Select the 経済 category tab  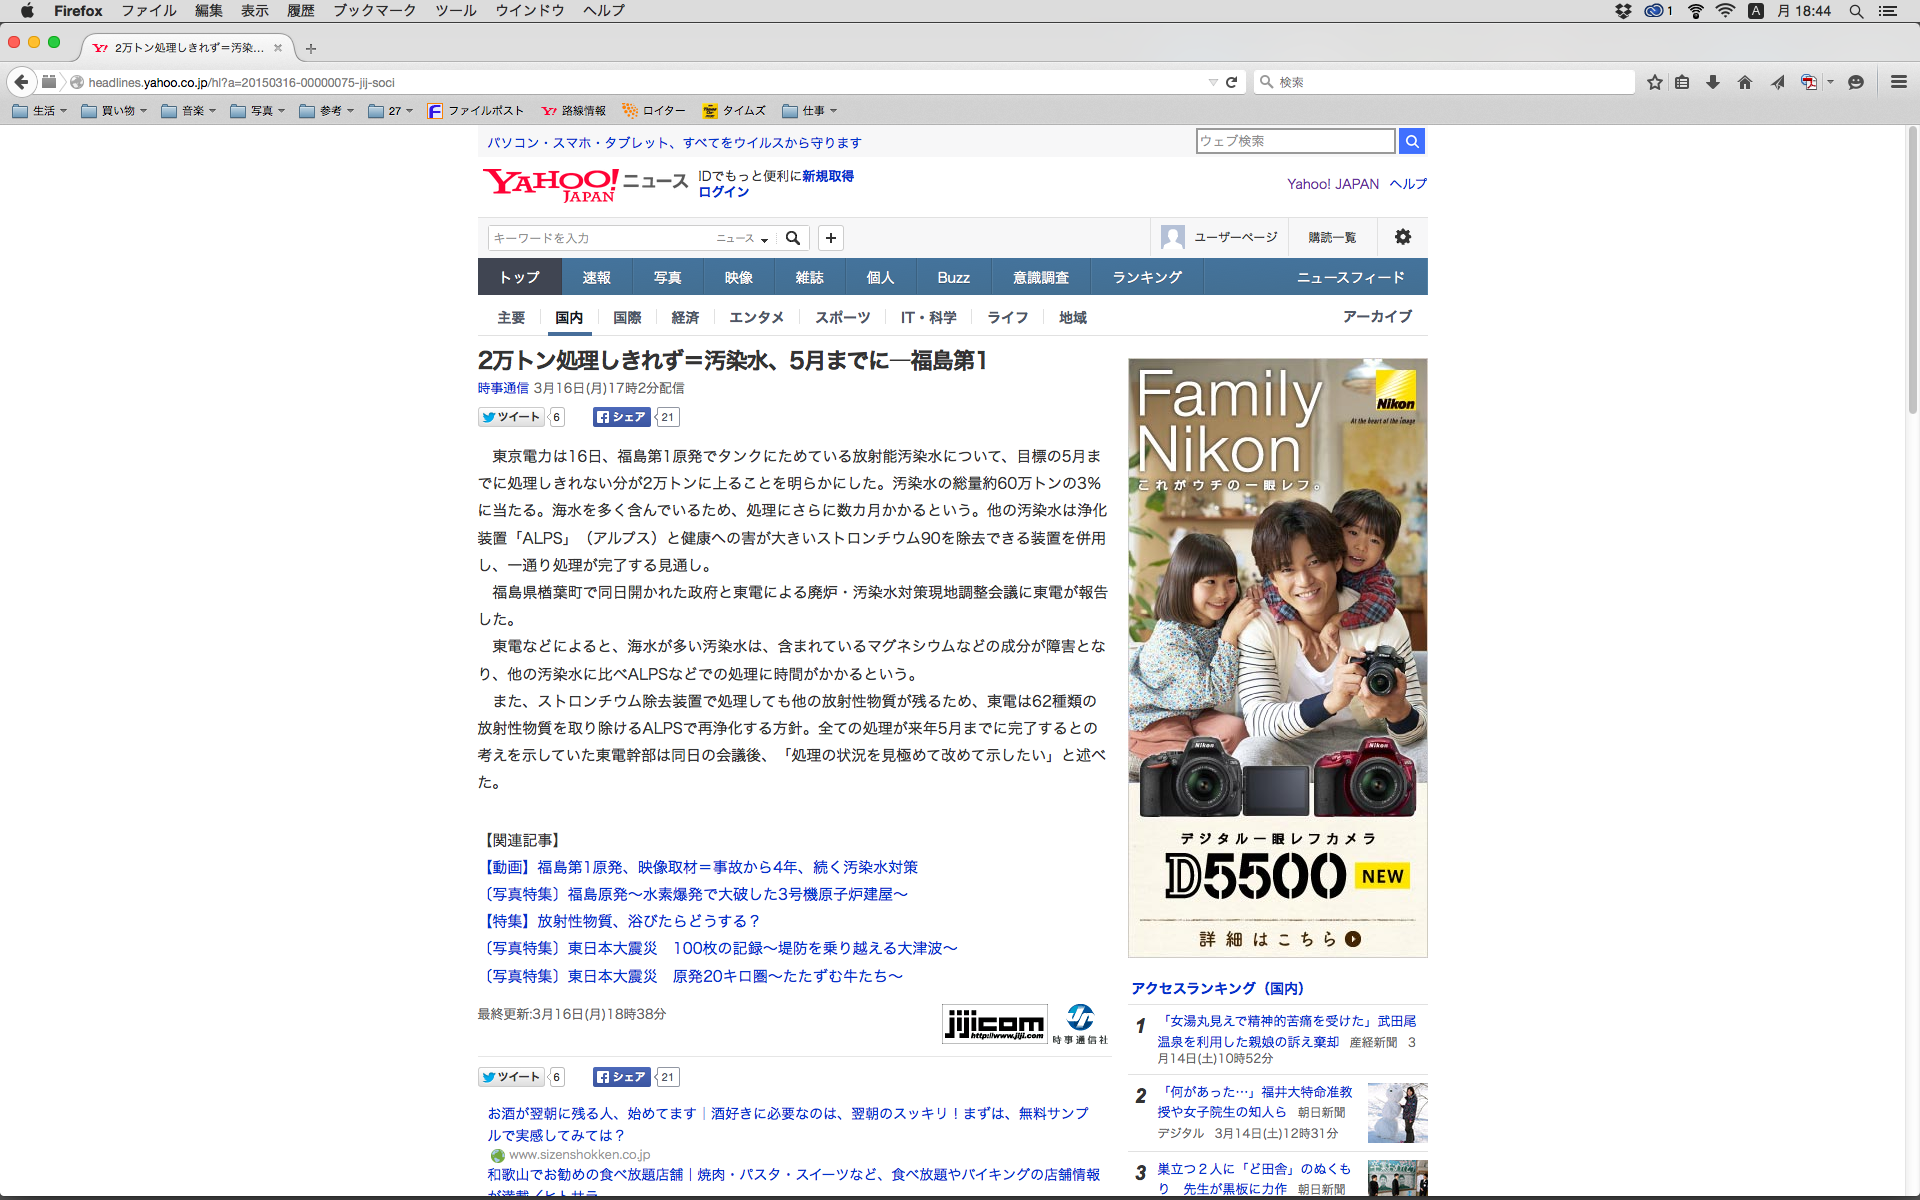pos(685,317)
